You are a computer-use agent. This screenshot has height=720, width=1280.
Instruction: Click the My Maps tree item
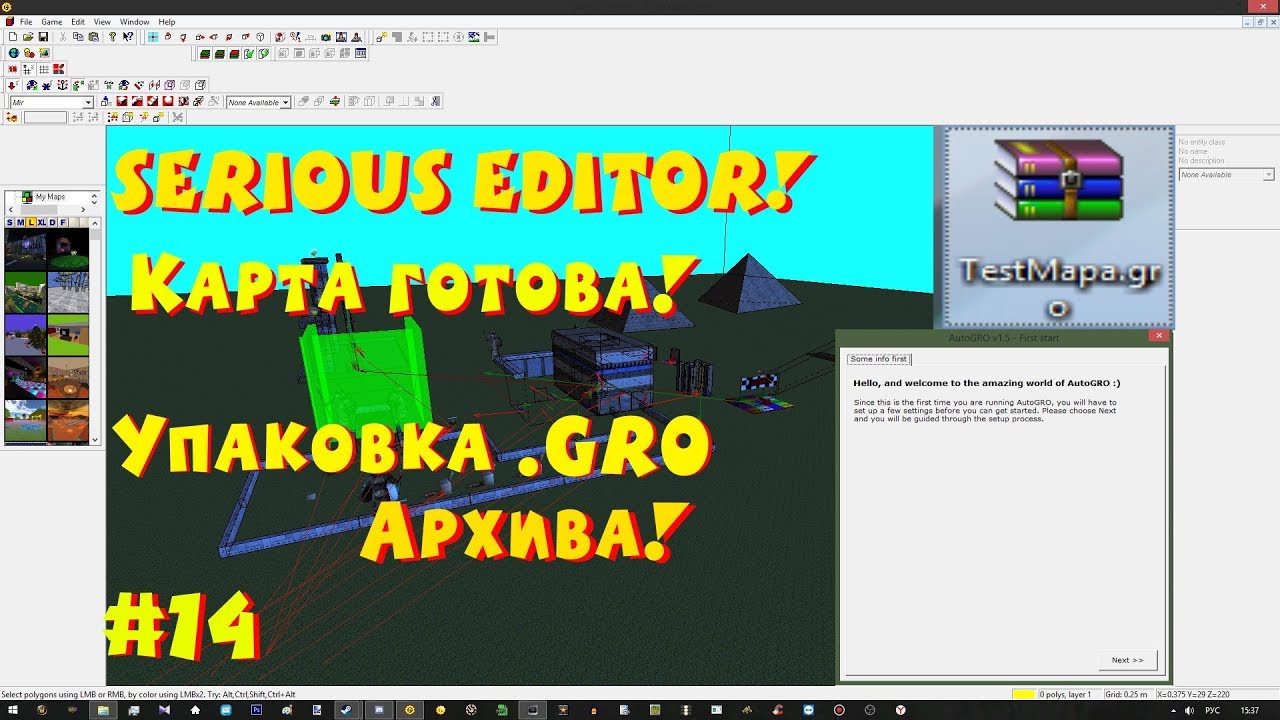point(50,197)
